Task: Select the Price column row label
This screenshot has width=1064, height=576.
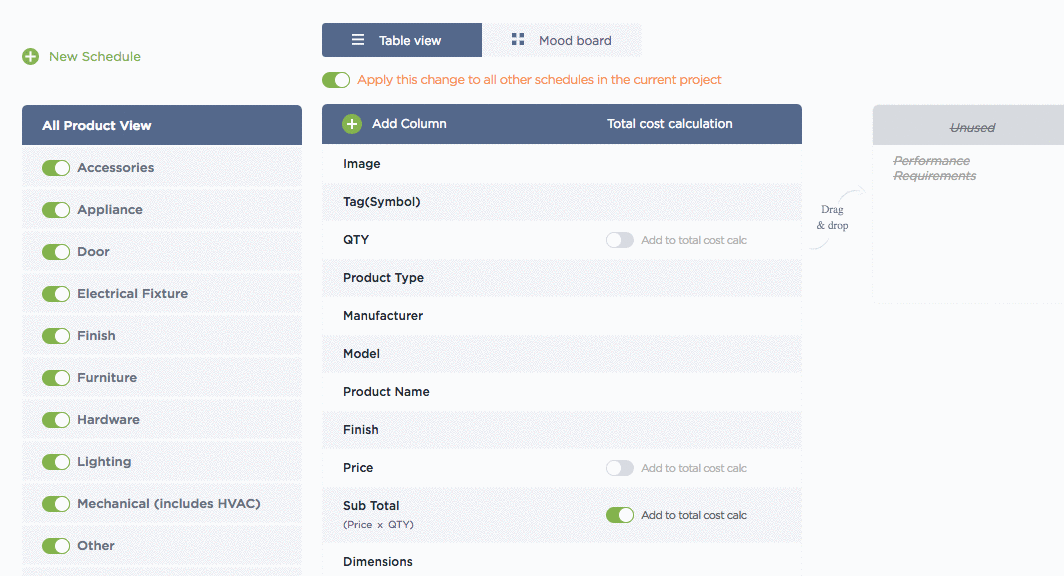Action: point(358,467)
